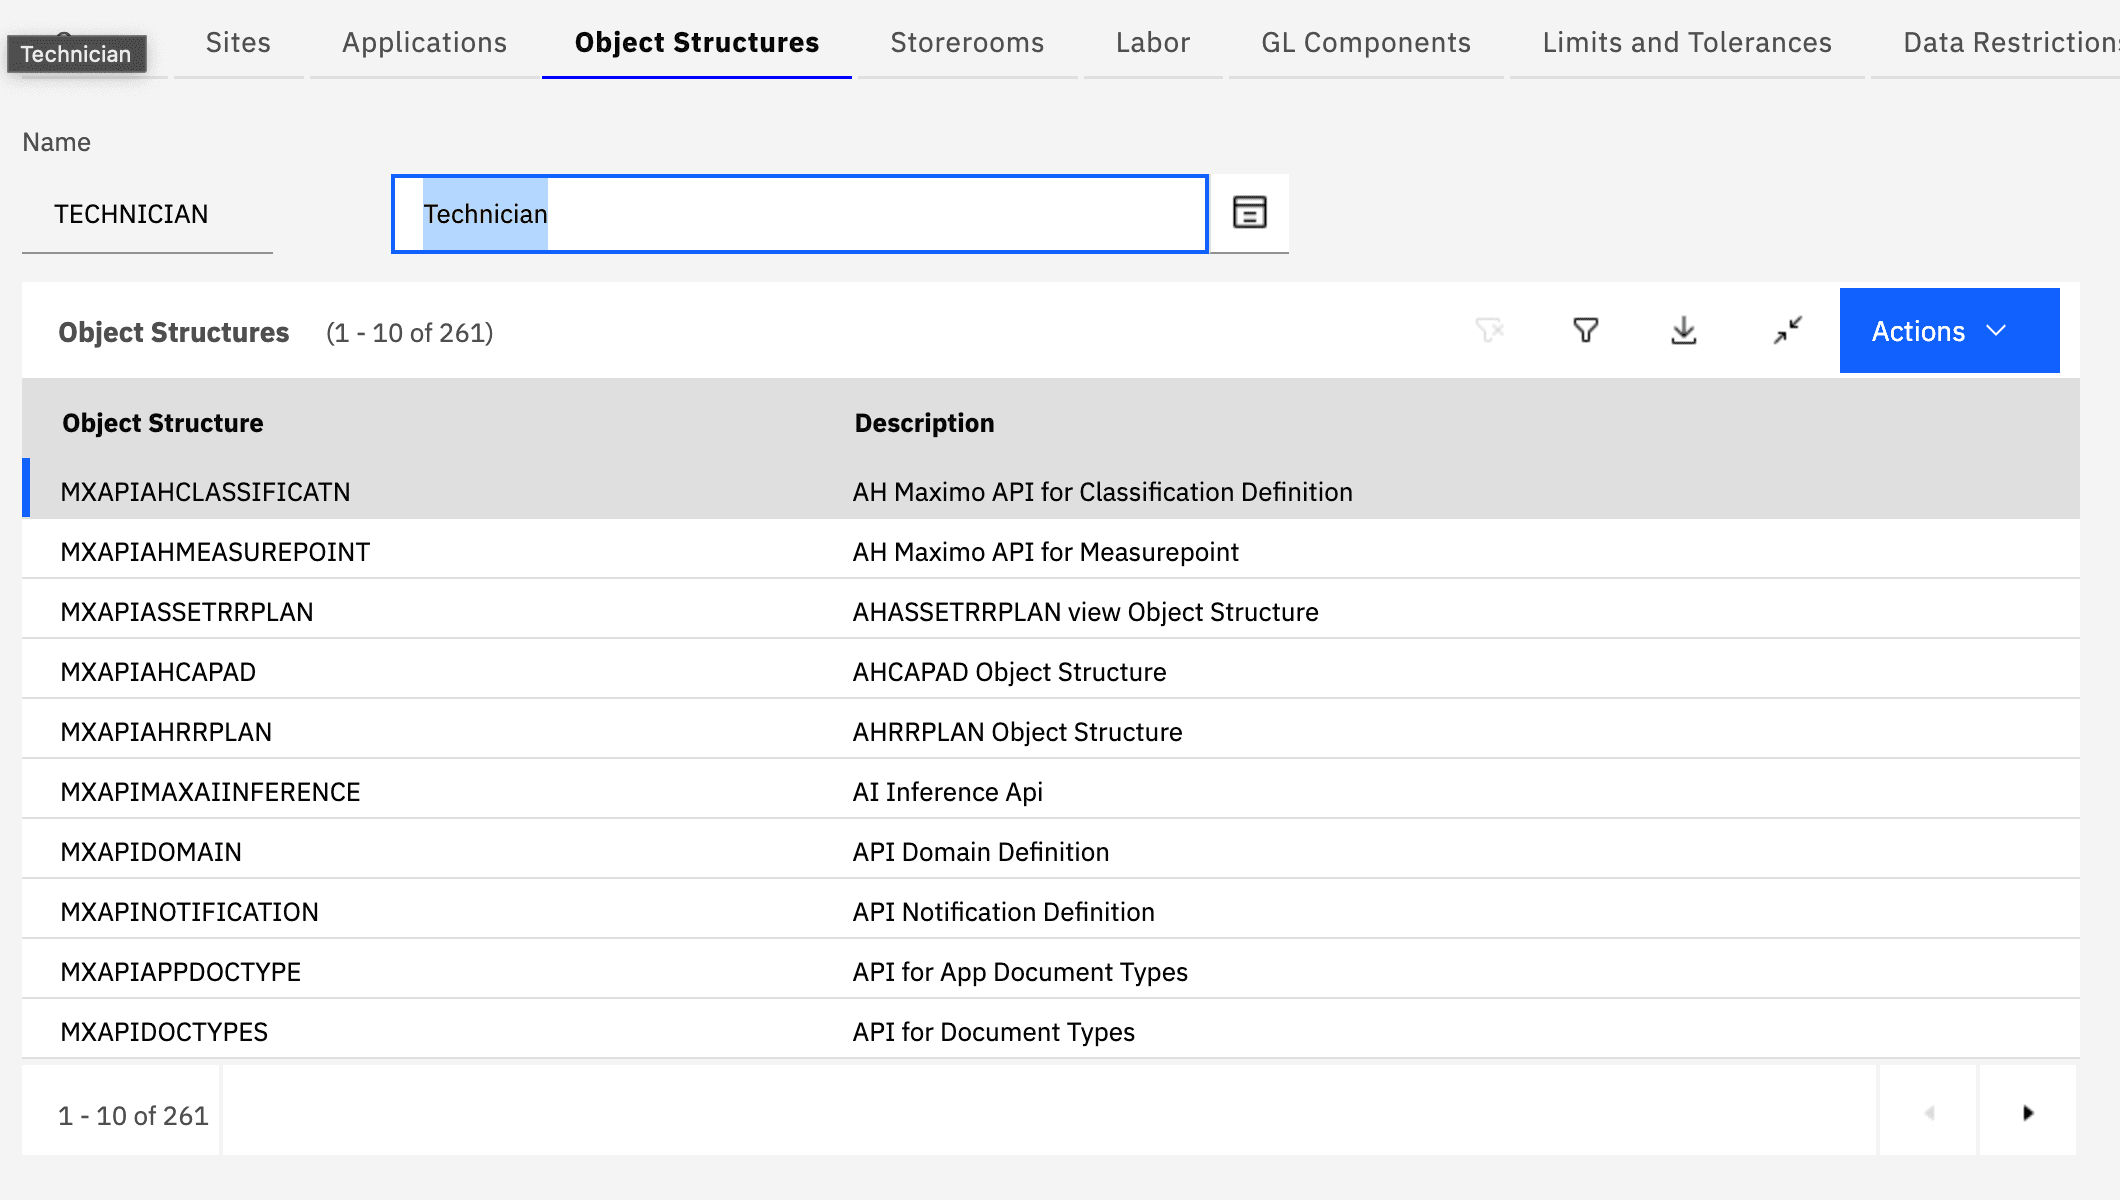The width and height of the screenshot is (2120, 1200).
Task: Switch to the Sites tab
Action: 238,42
